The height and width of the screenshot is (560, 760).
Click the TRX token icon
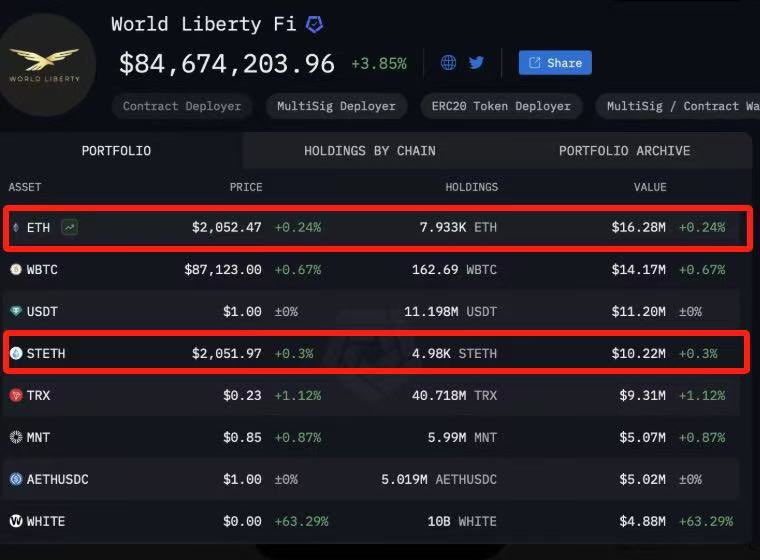[x=16, y=395]
